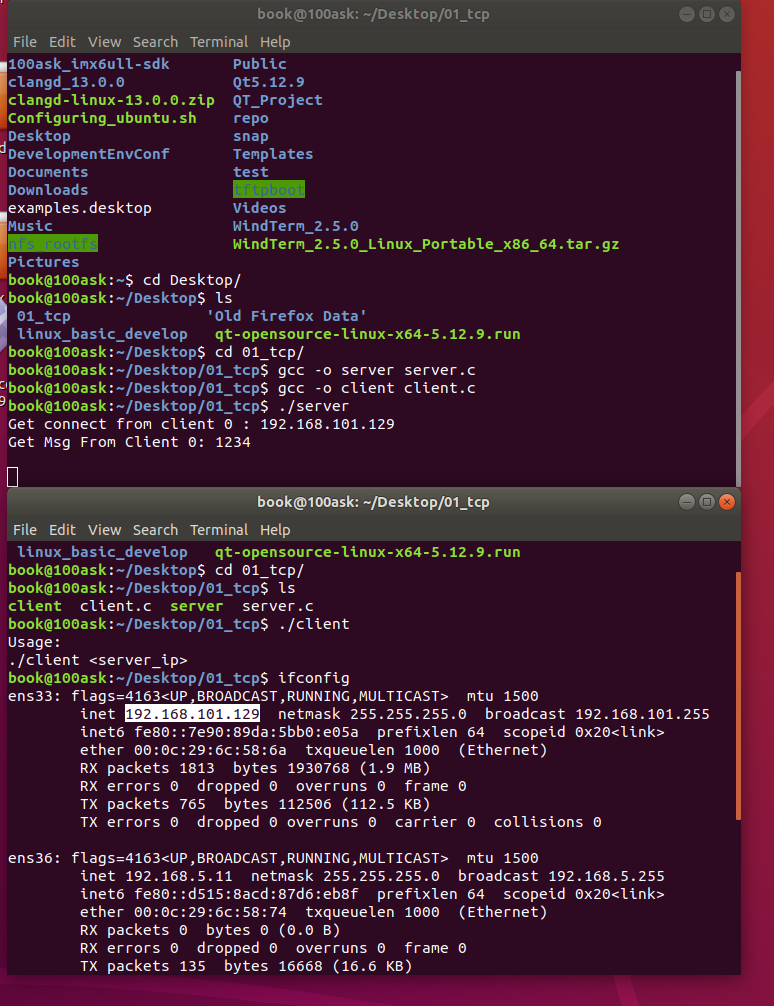This screenshot has width=774, height=1006.
Task: Click './client <server_ip>' usage line
Action: pos(98,660)
